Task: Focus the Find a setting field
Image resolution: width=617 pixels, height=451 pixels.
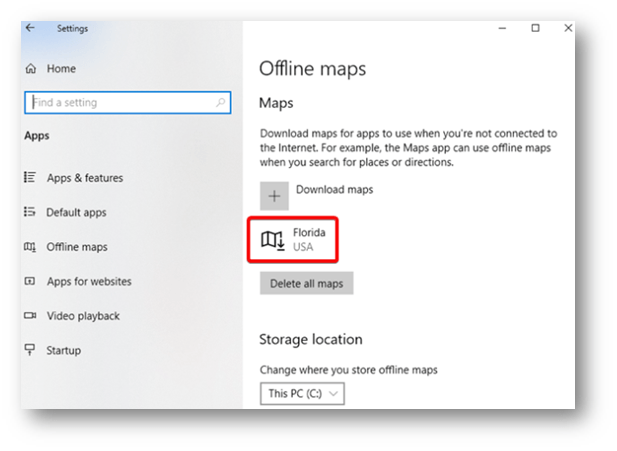Action: (x=127, y=102)
